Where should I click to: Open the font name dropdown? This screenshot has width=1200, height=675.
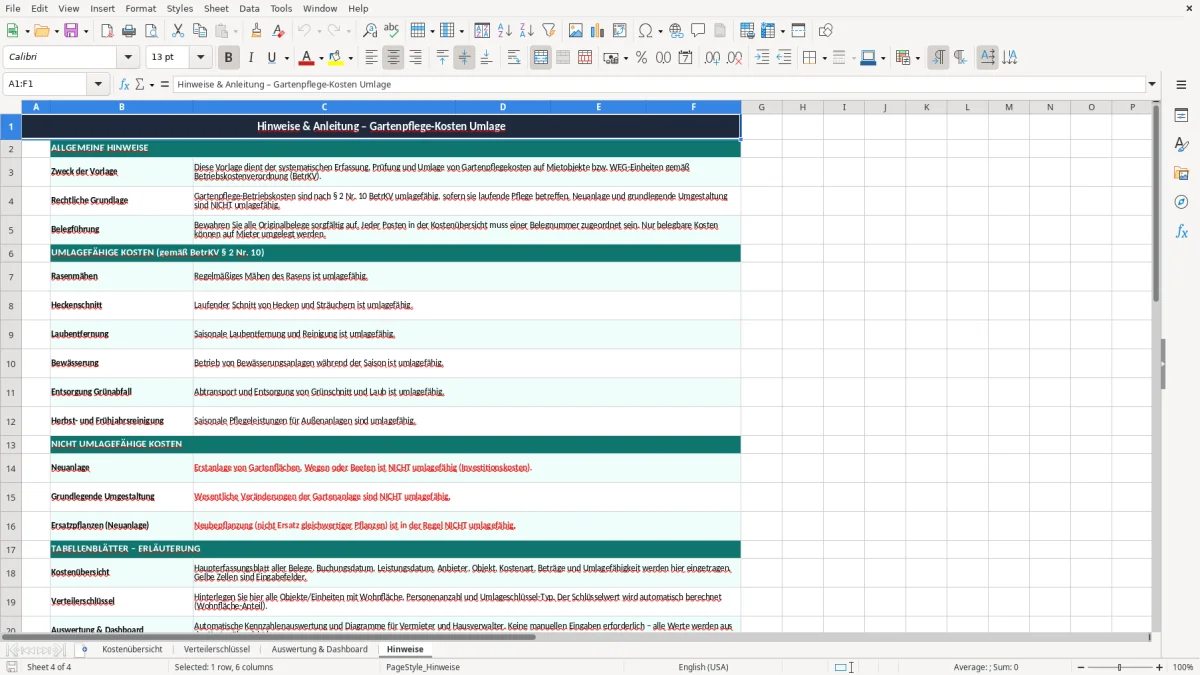128,58
